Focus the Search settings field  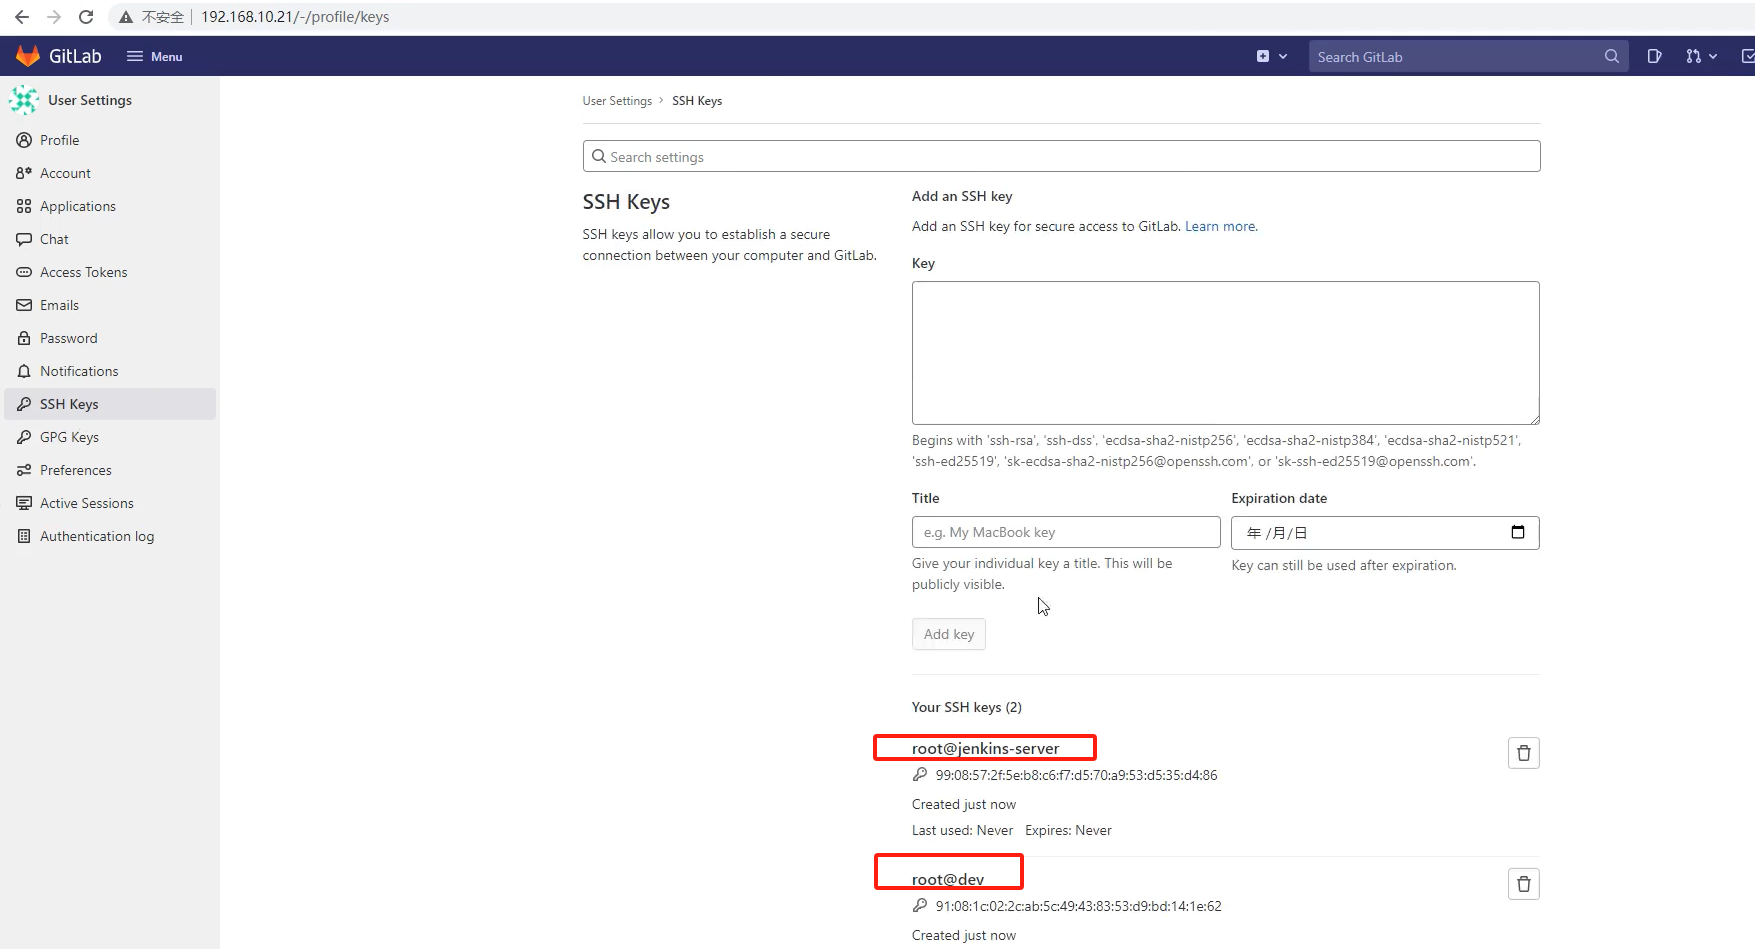tap(1061, 157)
